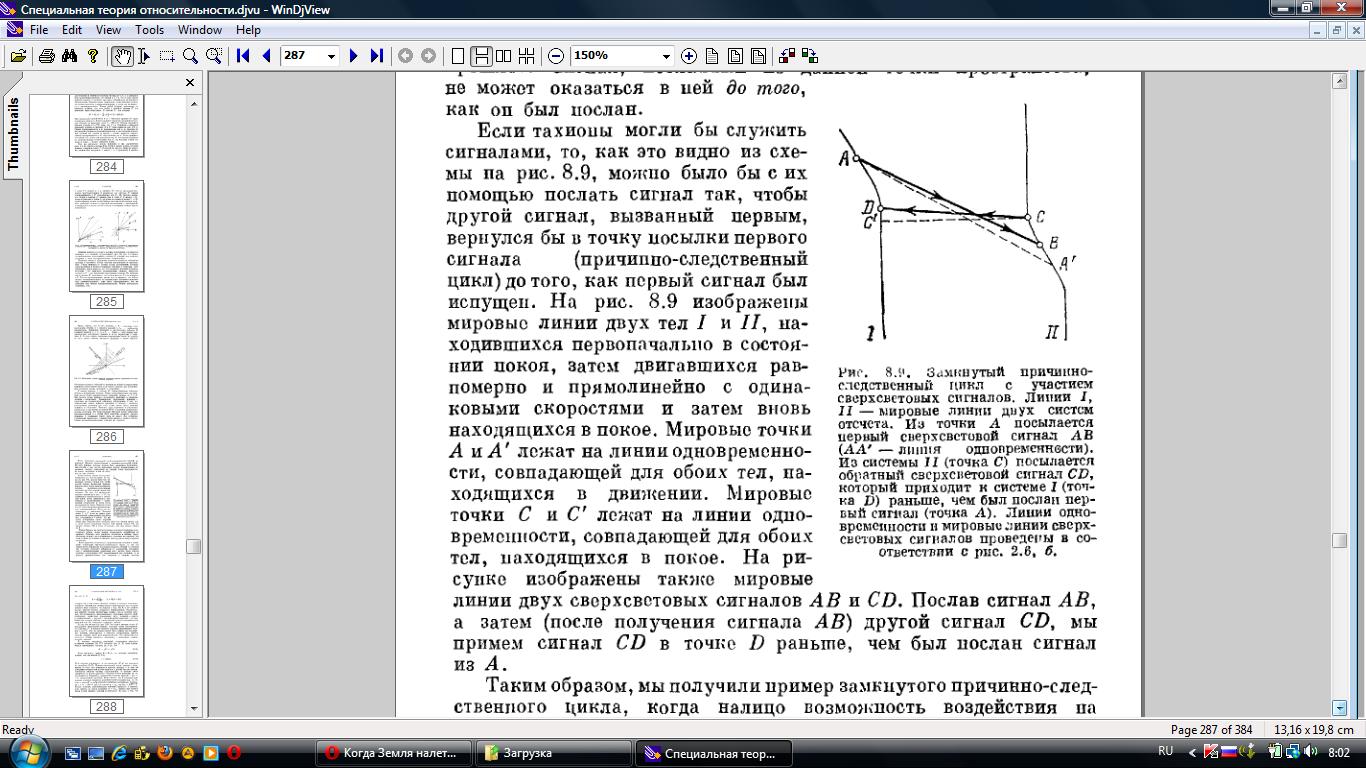
Task: Go to the next page arrow
Action: click(353, 56)
